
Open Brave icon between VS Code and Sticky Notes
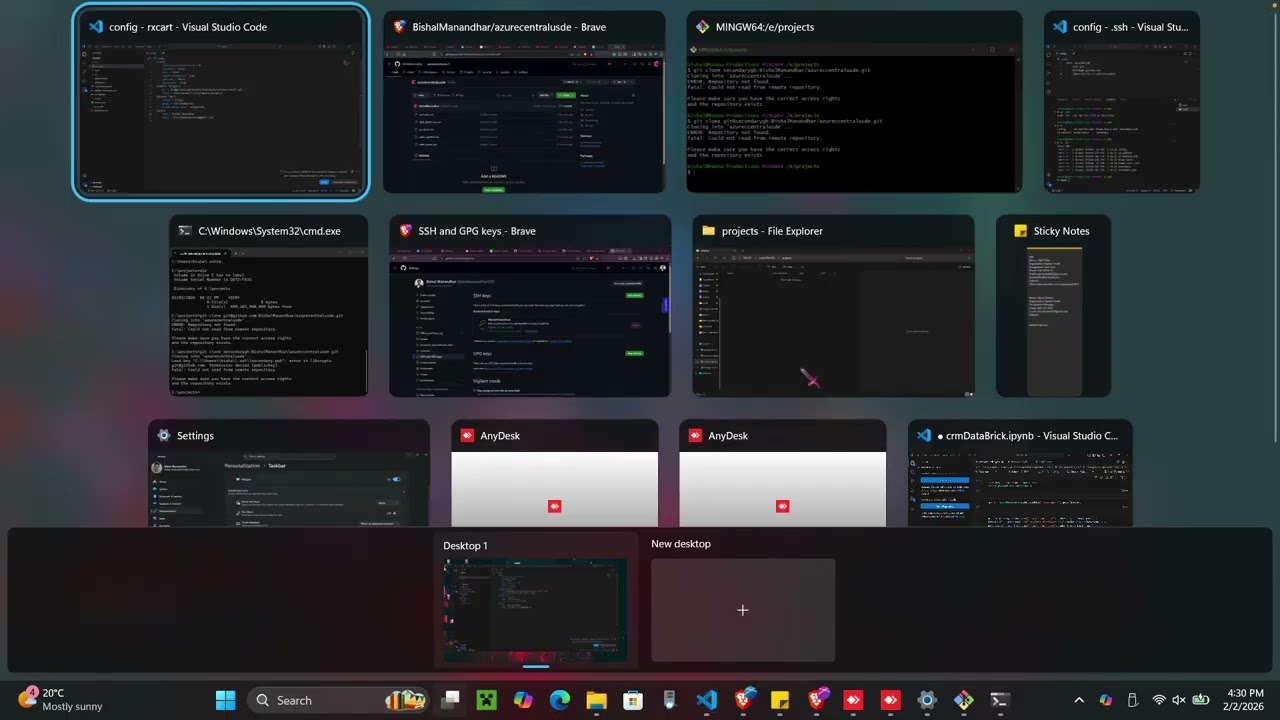pos(744,700)
